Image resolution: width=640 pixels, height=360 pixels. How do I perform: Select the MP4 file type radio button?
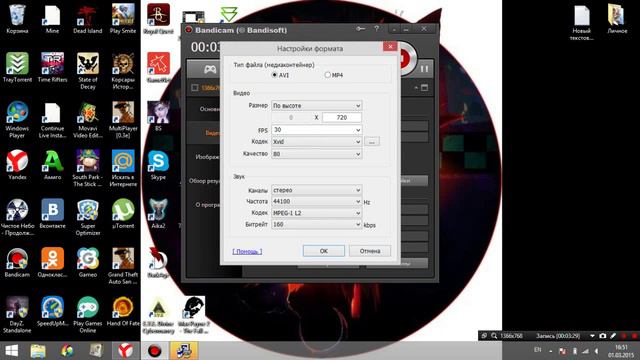click(327, 75)
